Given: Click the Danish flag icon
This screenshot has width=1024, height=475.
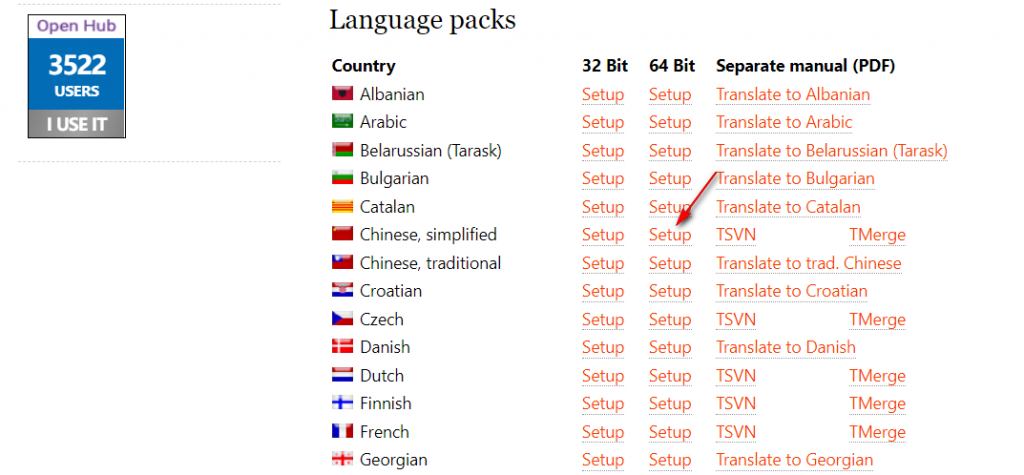Looking at the screenshot, I should click(343, 346).
